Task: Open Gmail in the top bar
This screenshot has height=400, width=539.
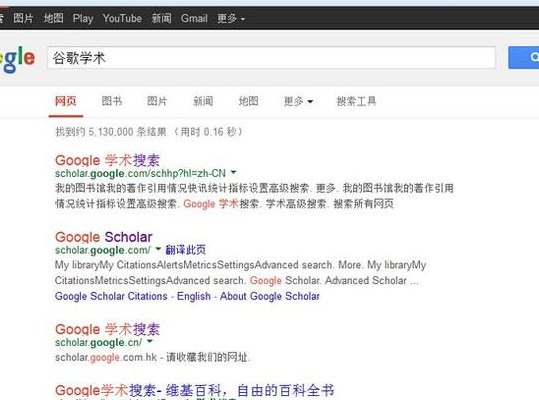Action: (x=194, y=18)
